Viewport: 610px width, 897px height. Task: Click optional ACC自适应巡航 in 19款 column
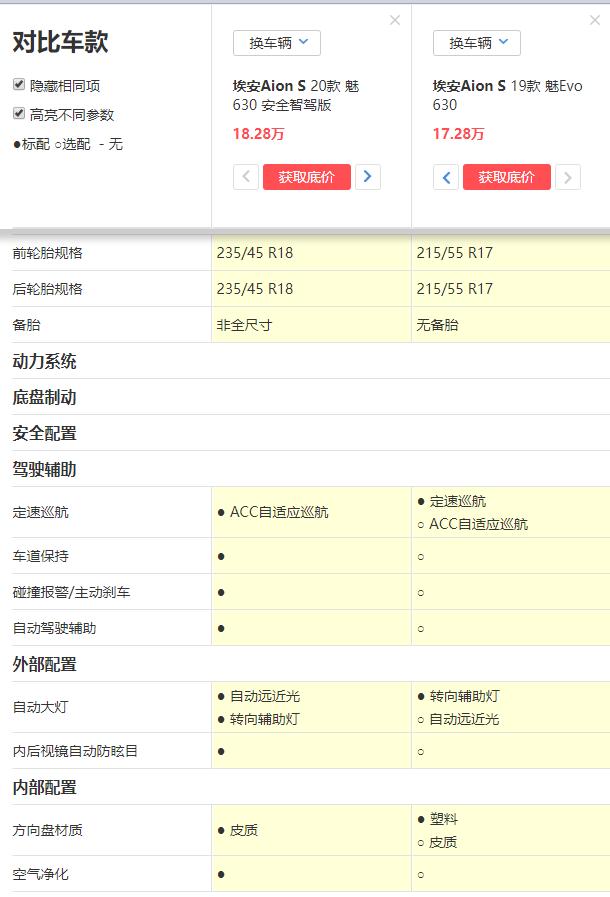coord(478,524)
